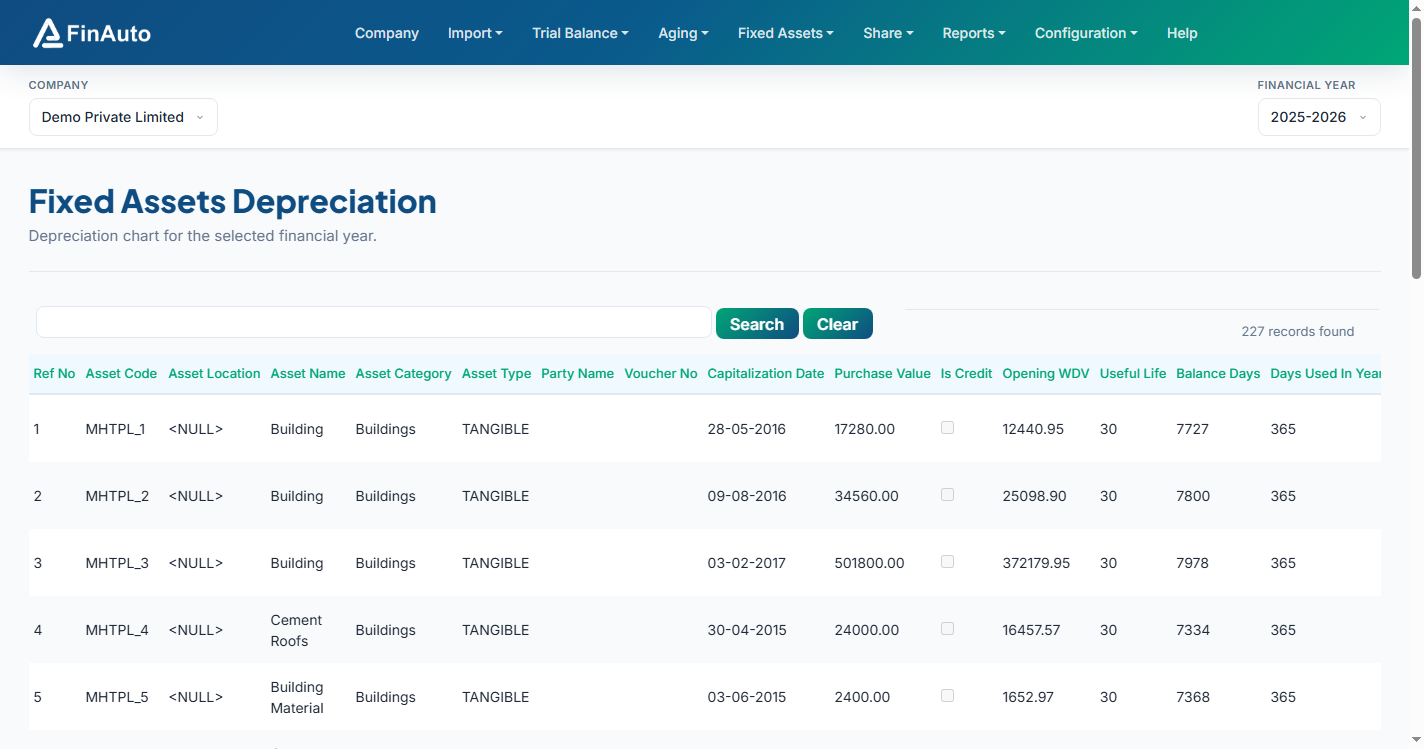Viewport: 1424px width, 749px height.
Task: Open the Fixed Assets menu
Action: point(786,33)
